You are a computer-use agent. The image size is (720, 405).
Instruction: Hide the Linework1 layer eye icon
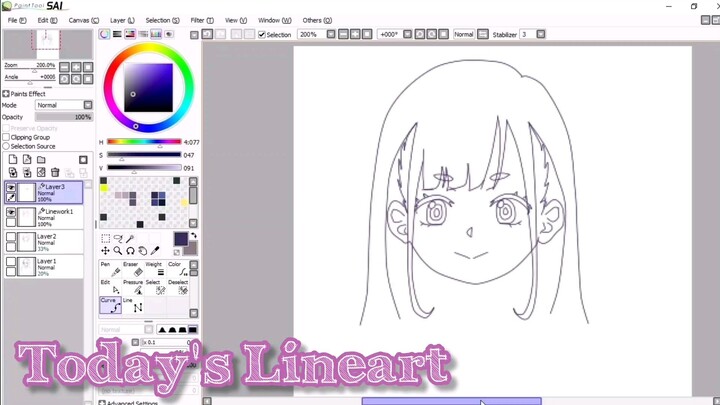(x=11, y=212)
